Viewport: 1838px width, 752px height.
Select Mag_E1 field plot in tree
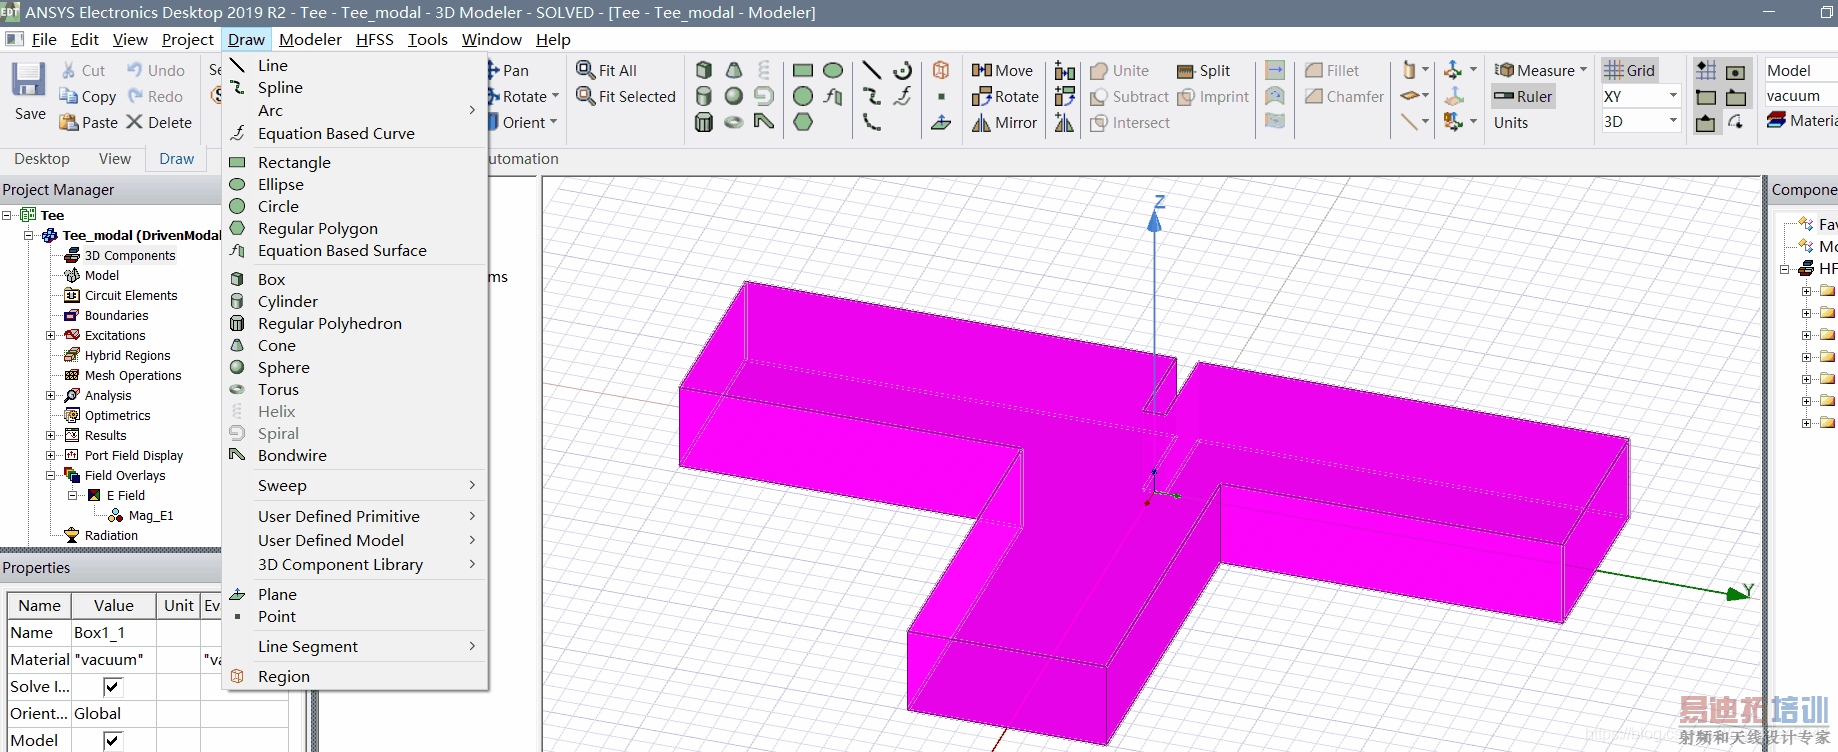(x=150, y=516)
